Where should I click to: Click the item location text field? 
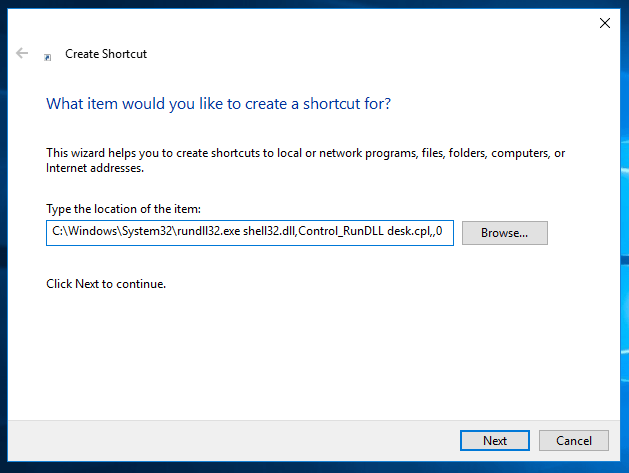250,233
